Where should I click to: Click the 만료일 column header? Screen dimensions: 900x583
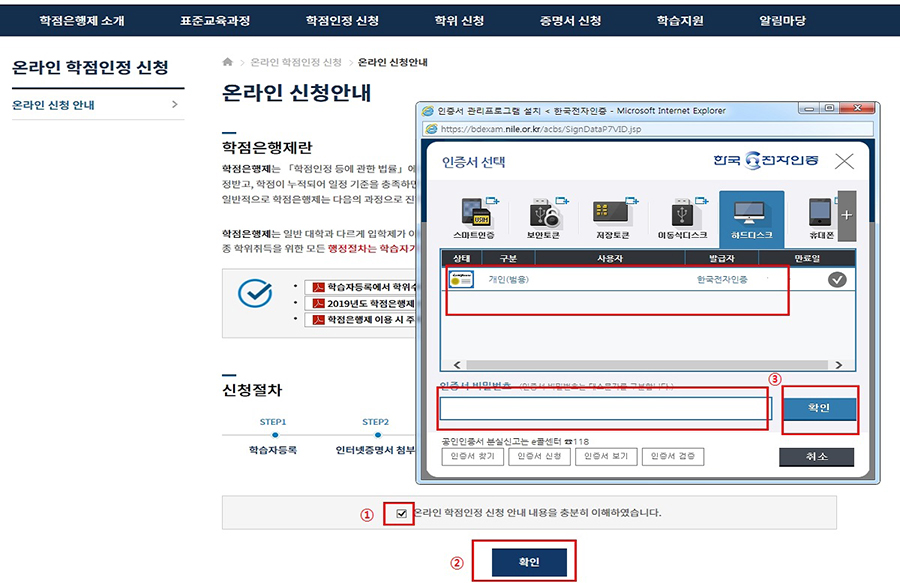(807, 258)
